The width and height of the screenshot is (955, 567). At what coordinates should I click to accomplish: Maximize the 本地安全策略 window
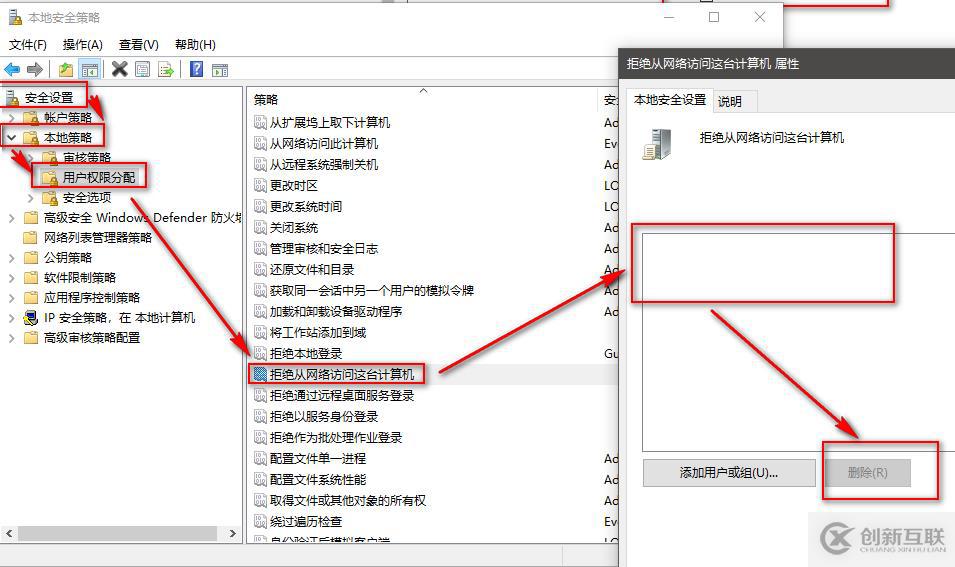tap(714, 17)
